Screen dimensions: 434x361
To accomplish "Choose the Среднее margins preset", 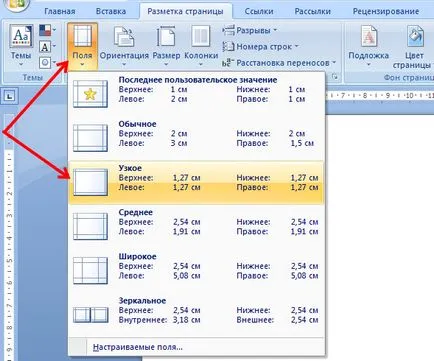I will (x=197, y=227).
